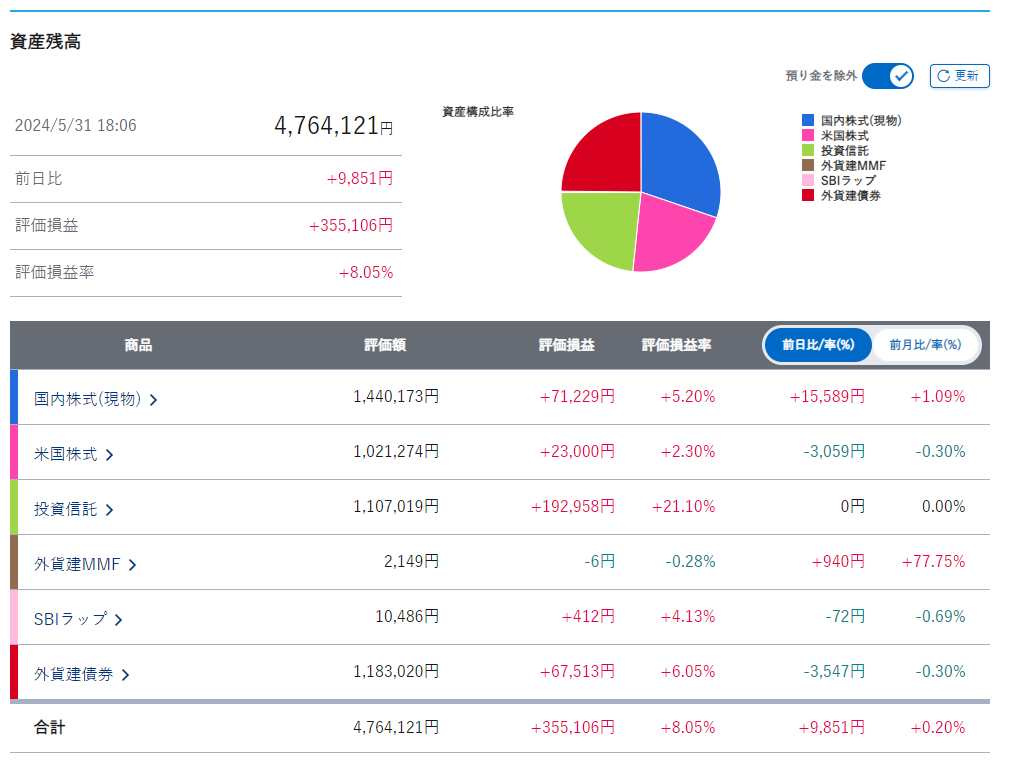Open the chevron next to 投資信託
1011x770 pixels.
pyautogui.click(x=109, y=510)
